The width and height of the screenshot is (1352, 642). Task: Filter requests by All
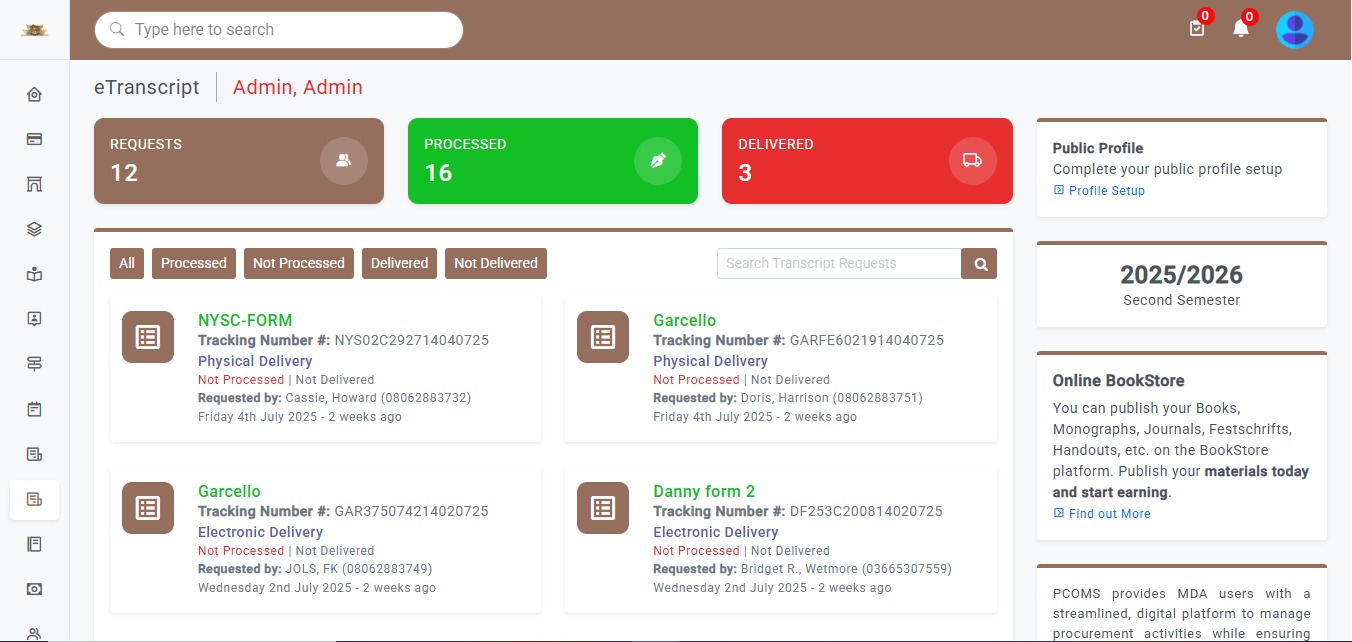click(x=127, y=263)
